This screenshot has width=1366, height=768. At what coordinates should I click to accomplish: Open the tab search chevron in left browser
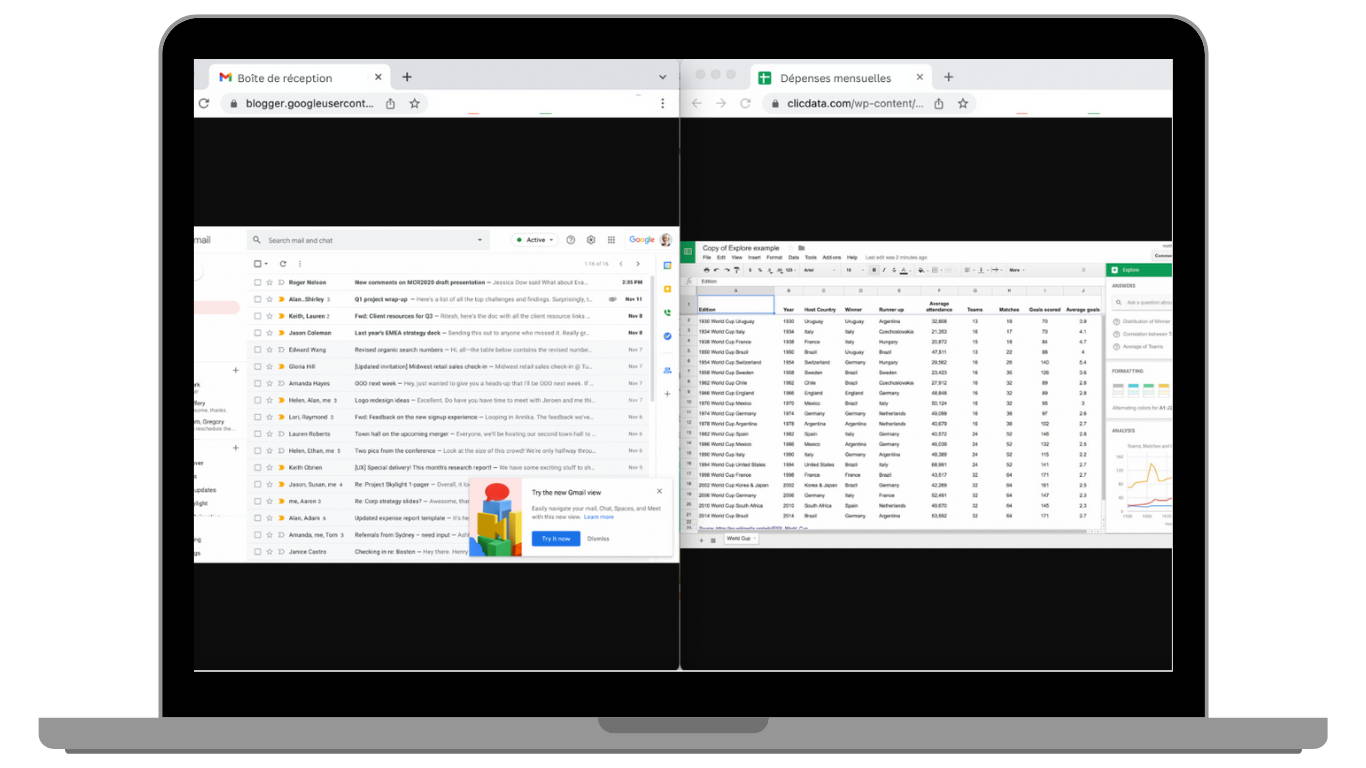(662, 77)
